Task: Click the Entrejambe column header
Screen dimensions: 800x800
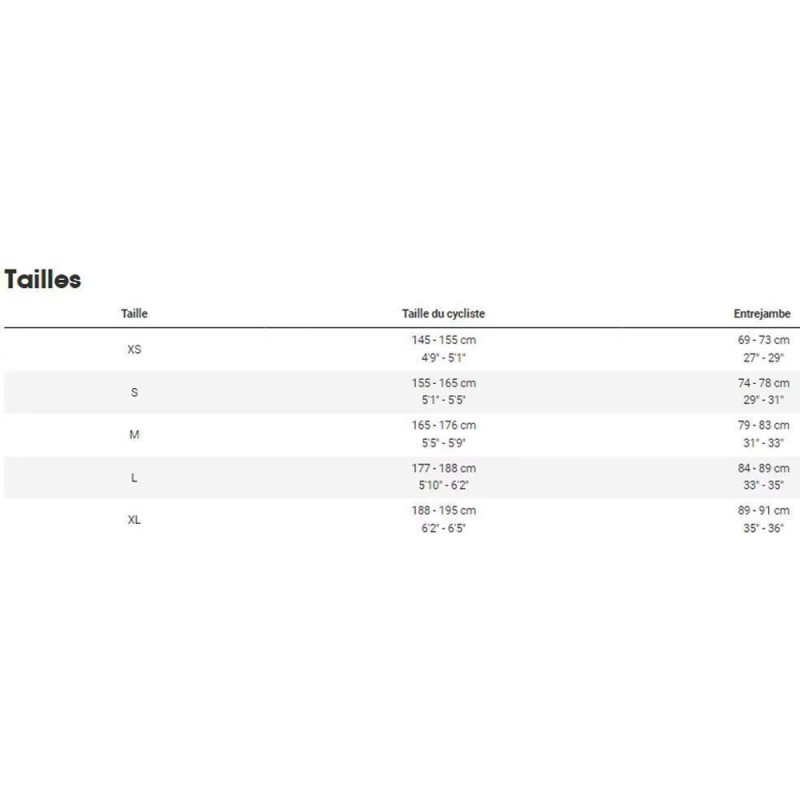Action: coord(762,313)
